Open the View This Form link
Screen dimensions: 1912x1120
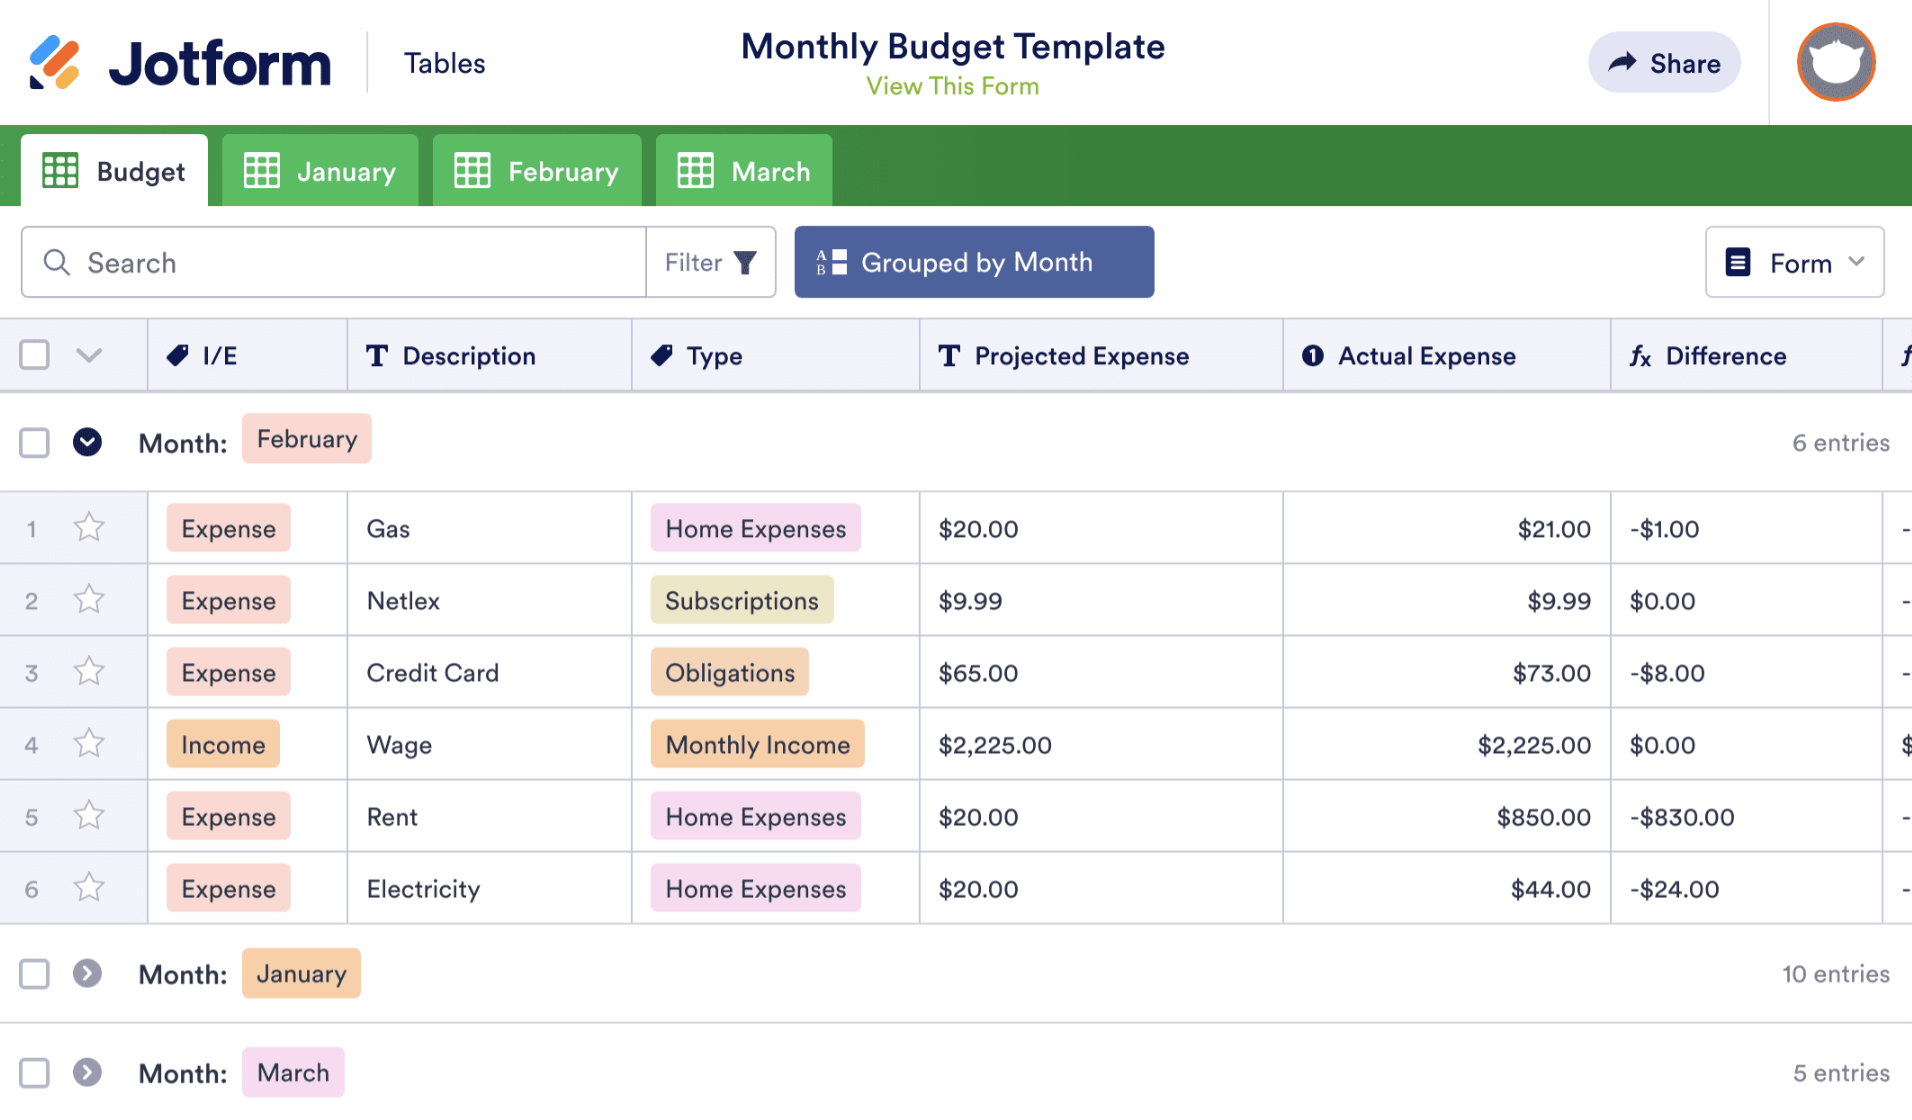pyautogui.click(x=952, y=87)
